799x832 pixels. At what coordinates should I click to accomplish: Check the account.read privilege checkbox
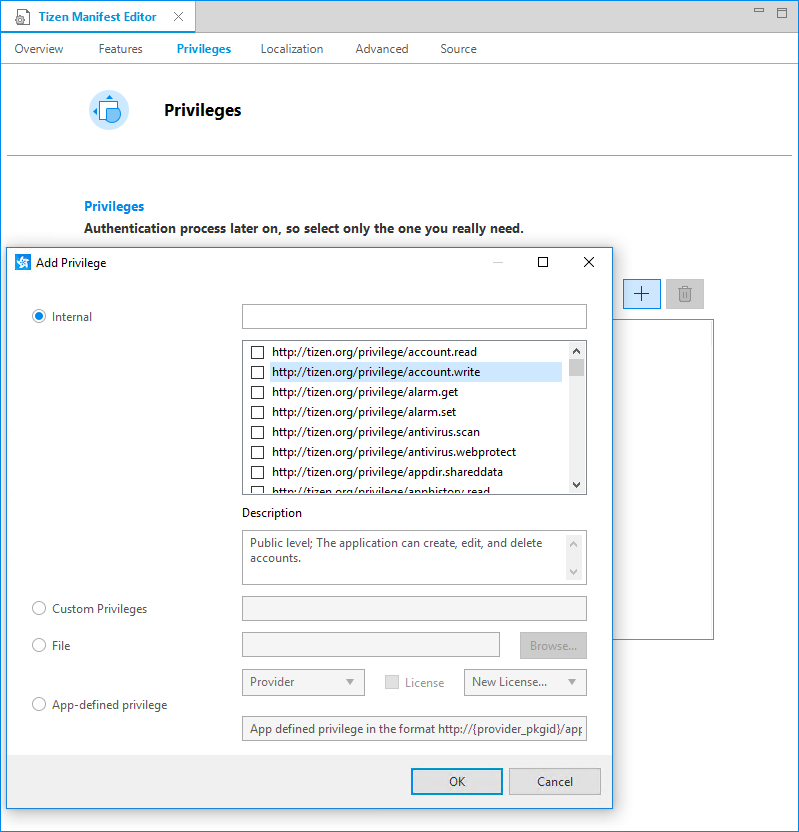point(258,352)
